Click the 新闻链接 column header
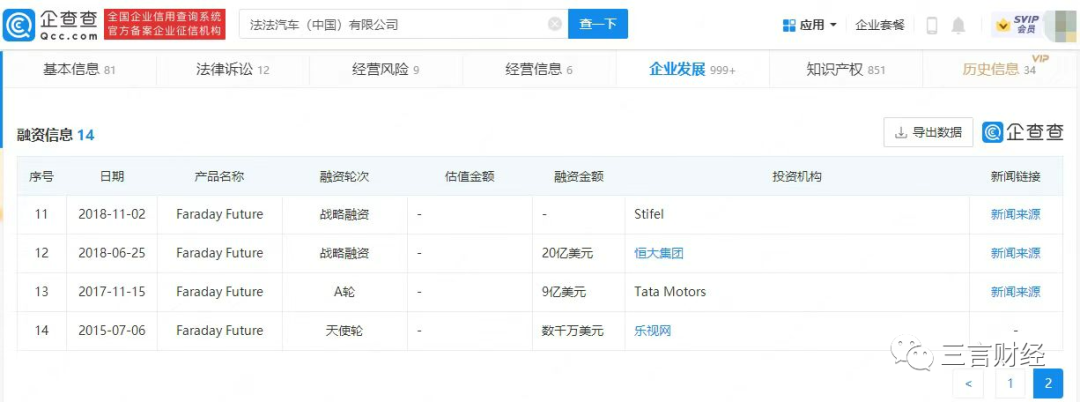 tap(1015, 176)
